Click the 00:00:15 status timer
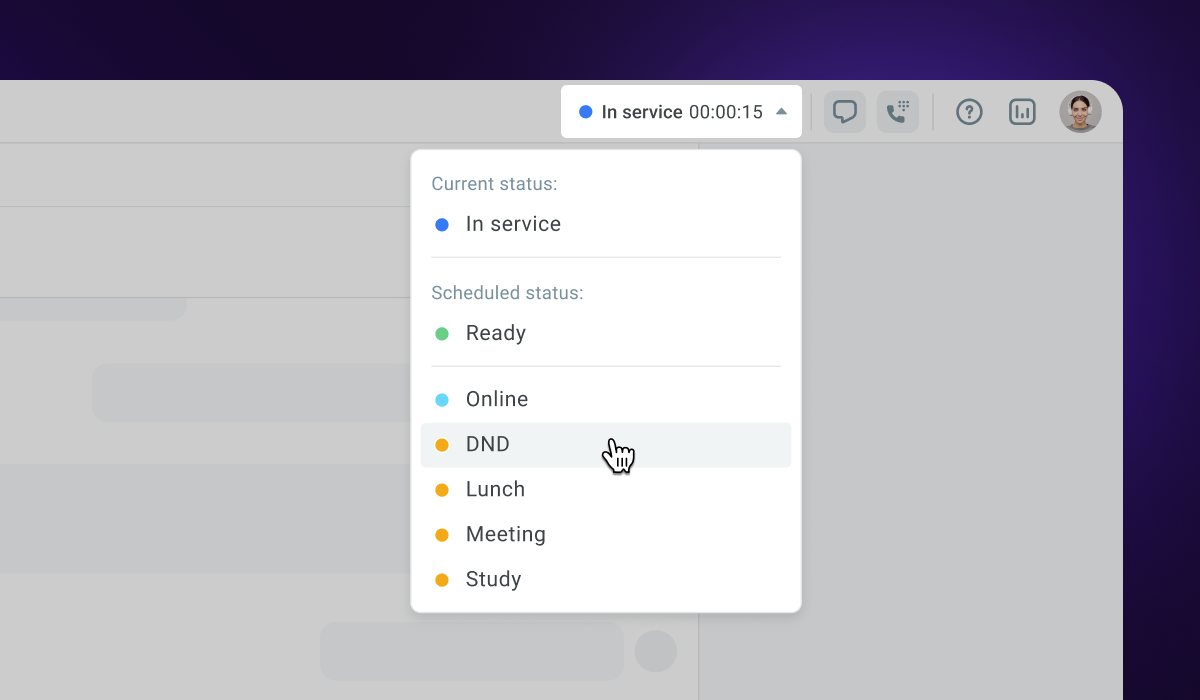 click(x=726, y=112)
